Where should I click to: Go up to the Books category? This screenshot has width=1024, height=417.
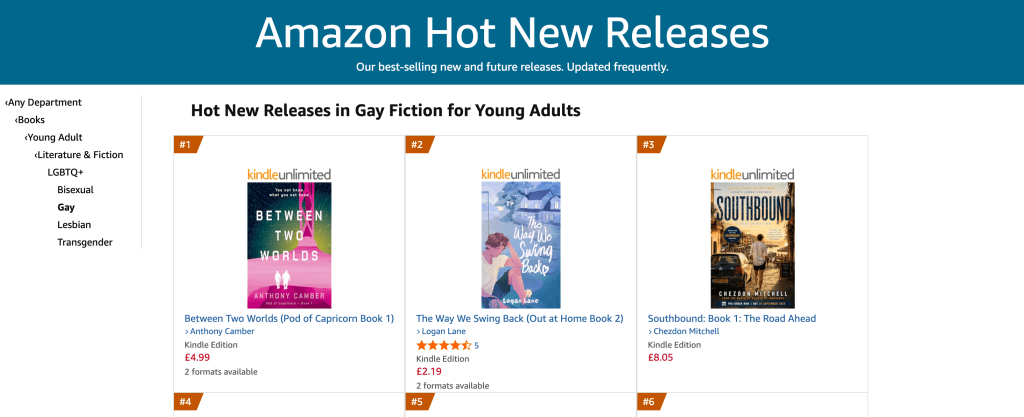(x=30, y=120)
